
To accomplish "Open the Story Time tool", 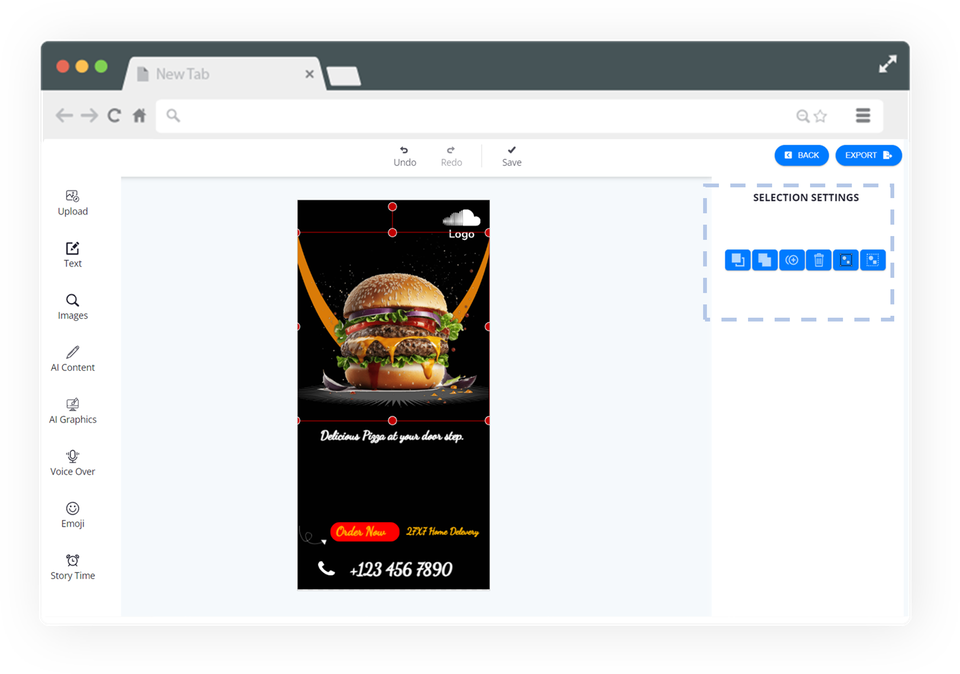I will pos(72,567).
